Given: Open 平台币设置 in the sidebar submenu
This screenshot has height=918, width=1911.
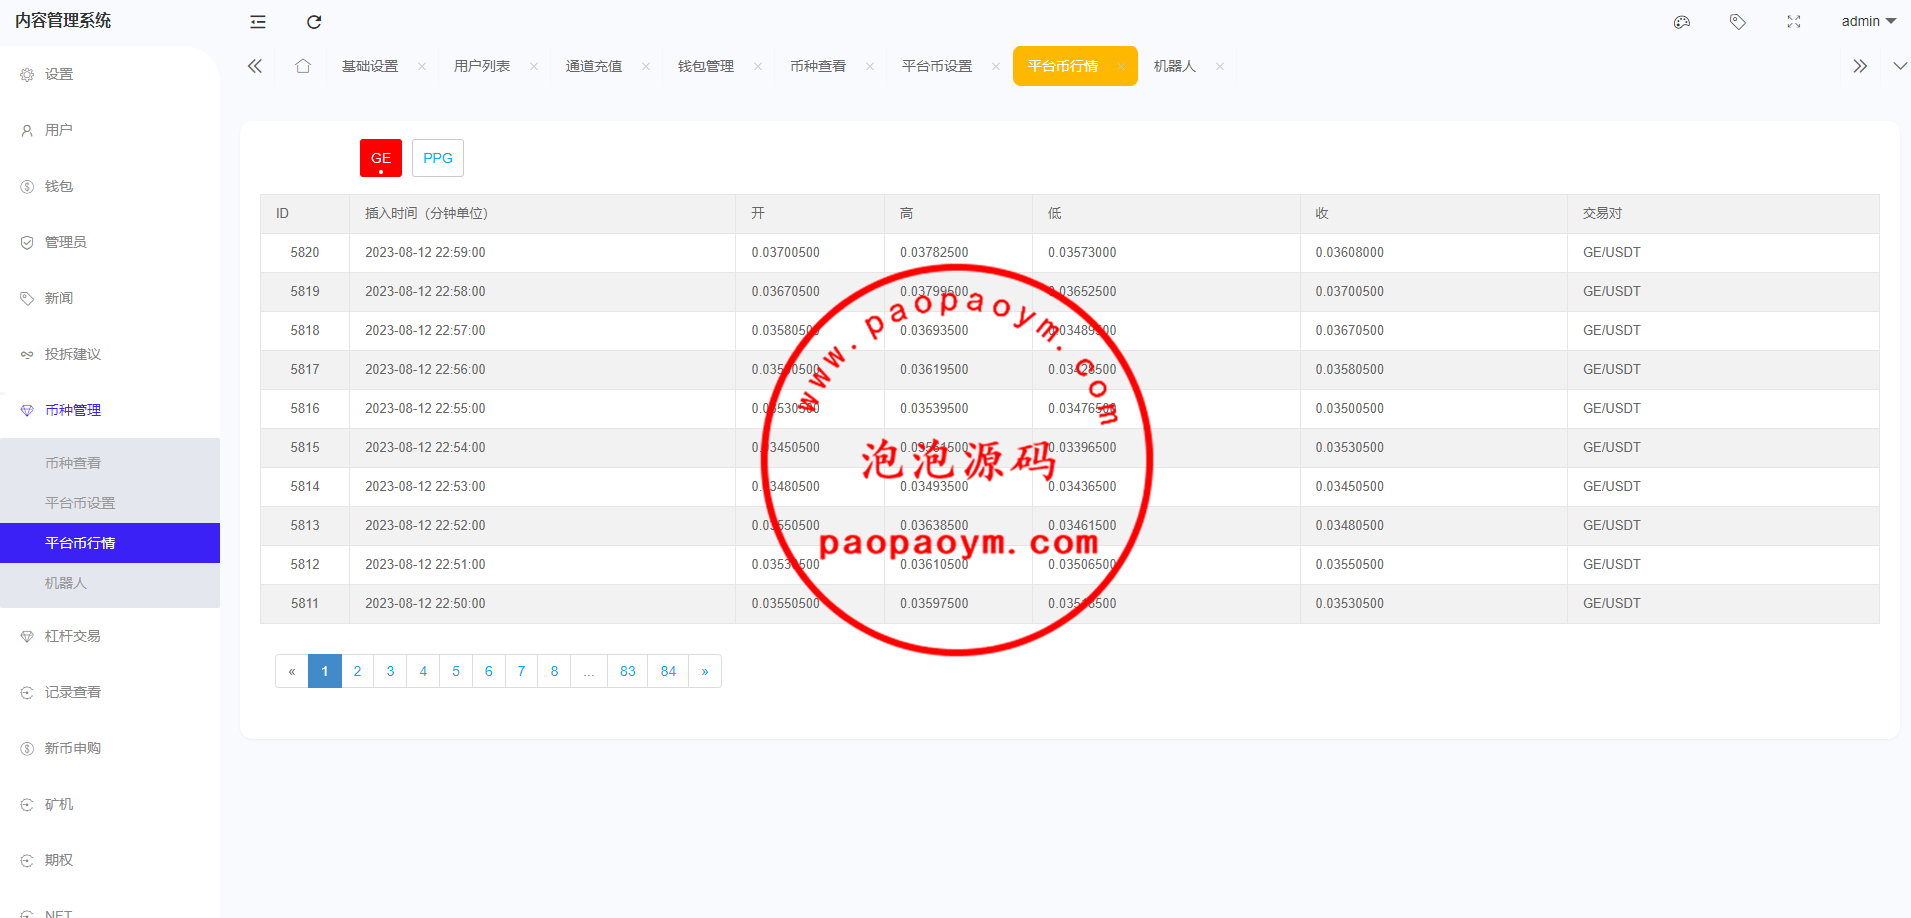Looking at the screenshot, I should [80, 503].
